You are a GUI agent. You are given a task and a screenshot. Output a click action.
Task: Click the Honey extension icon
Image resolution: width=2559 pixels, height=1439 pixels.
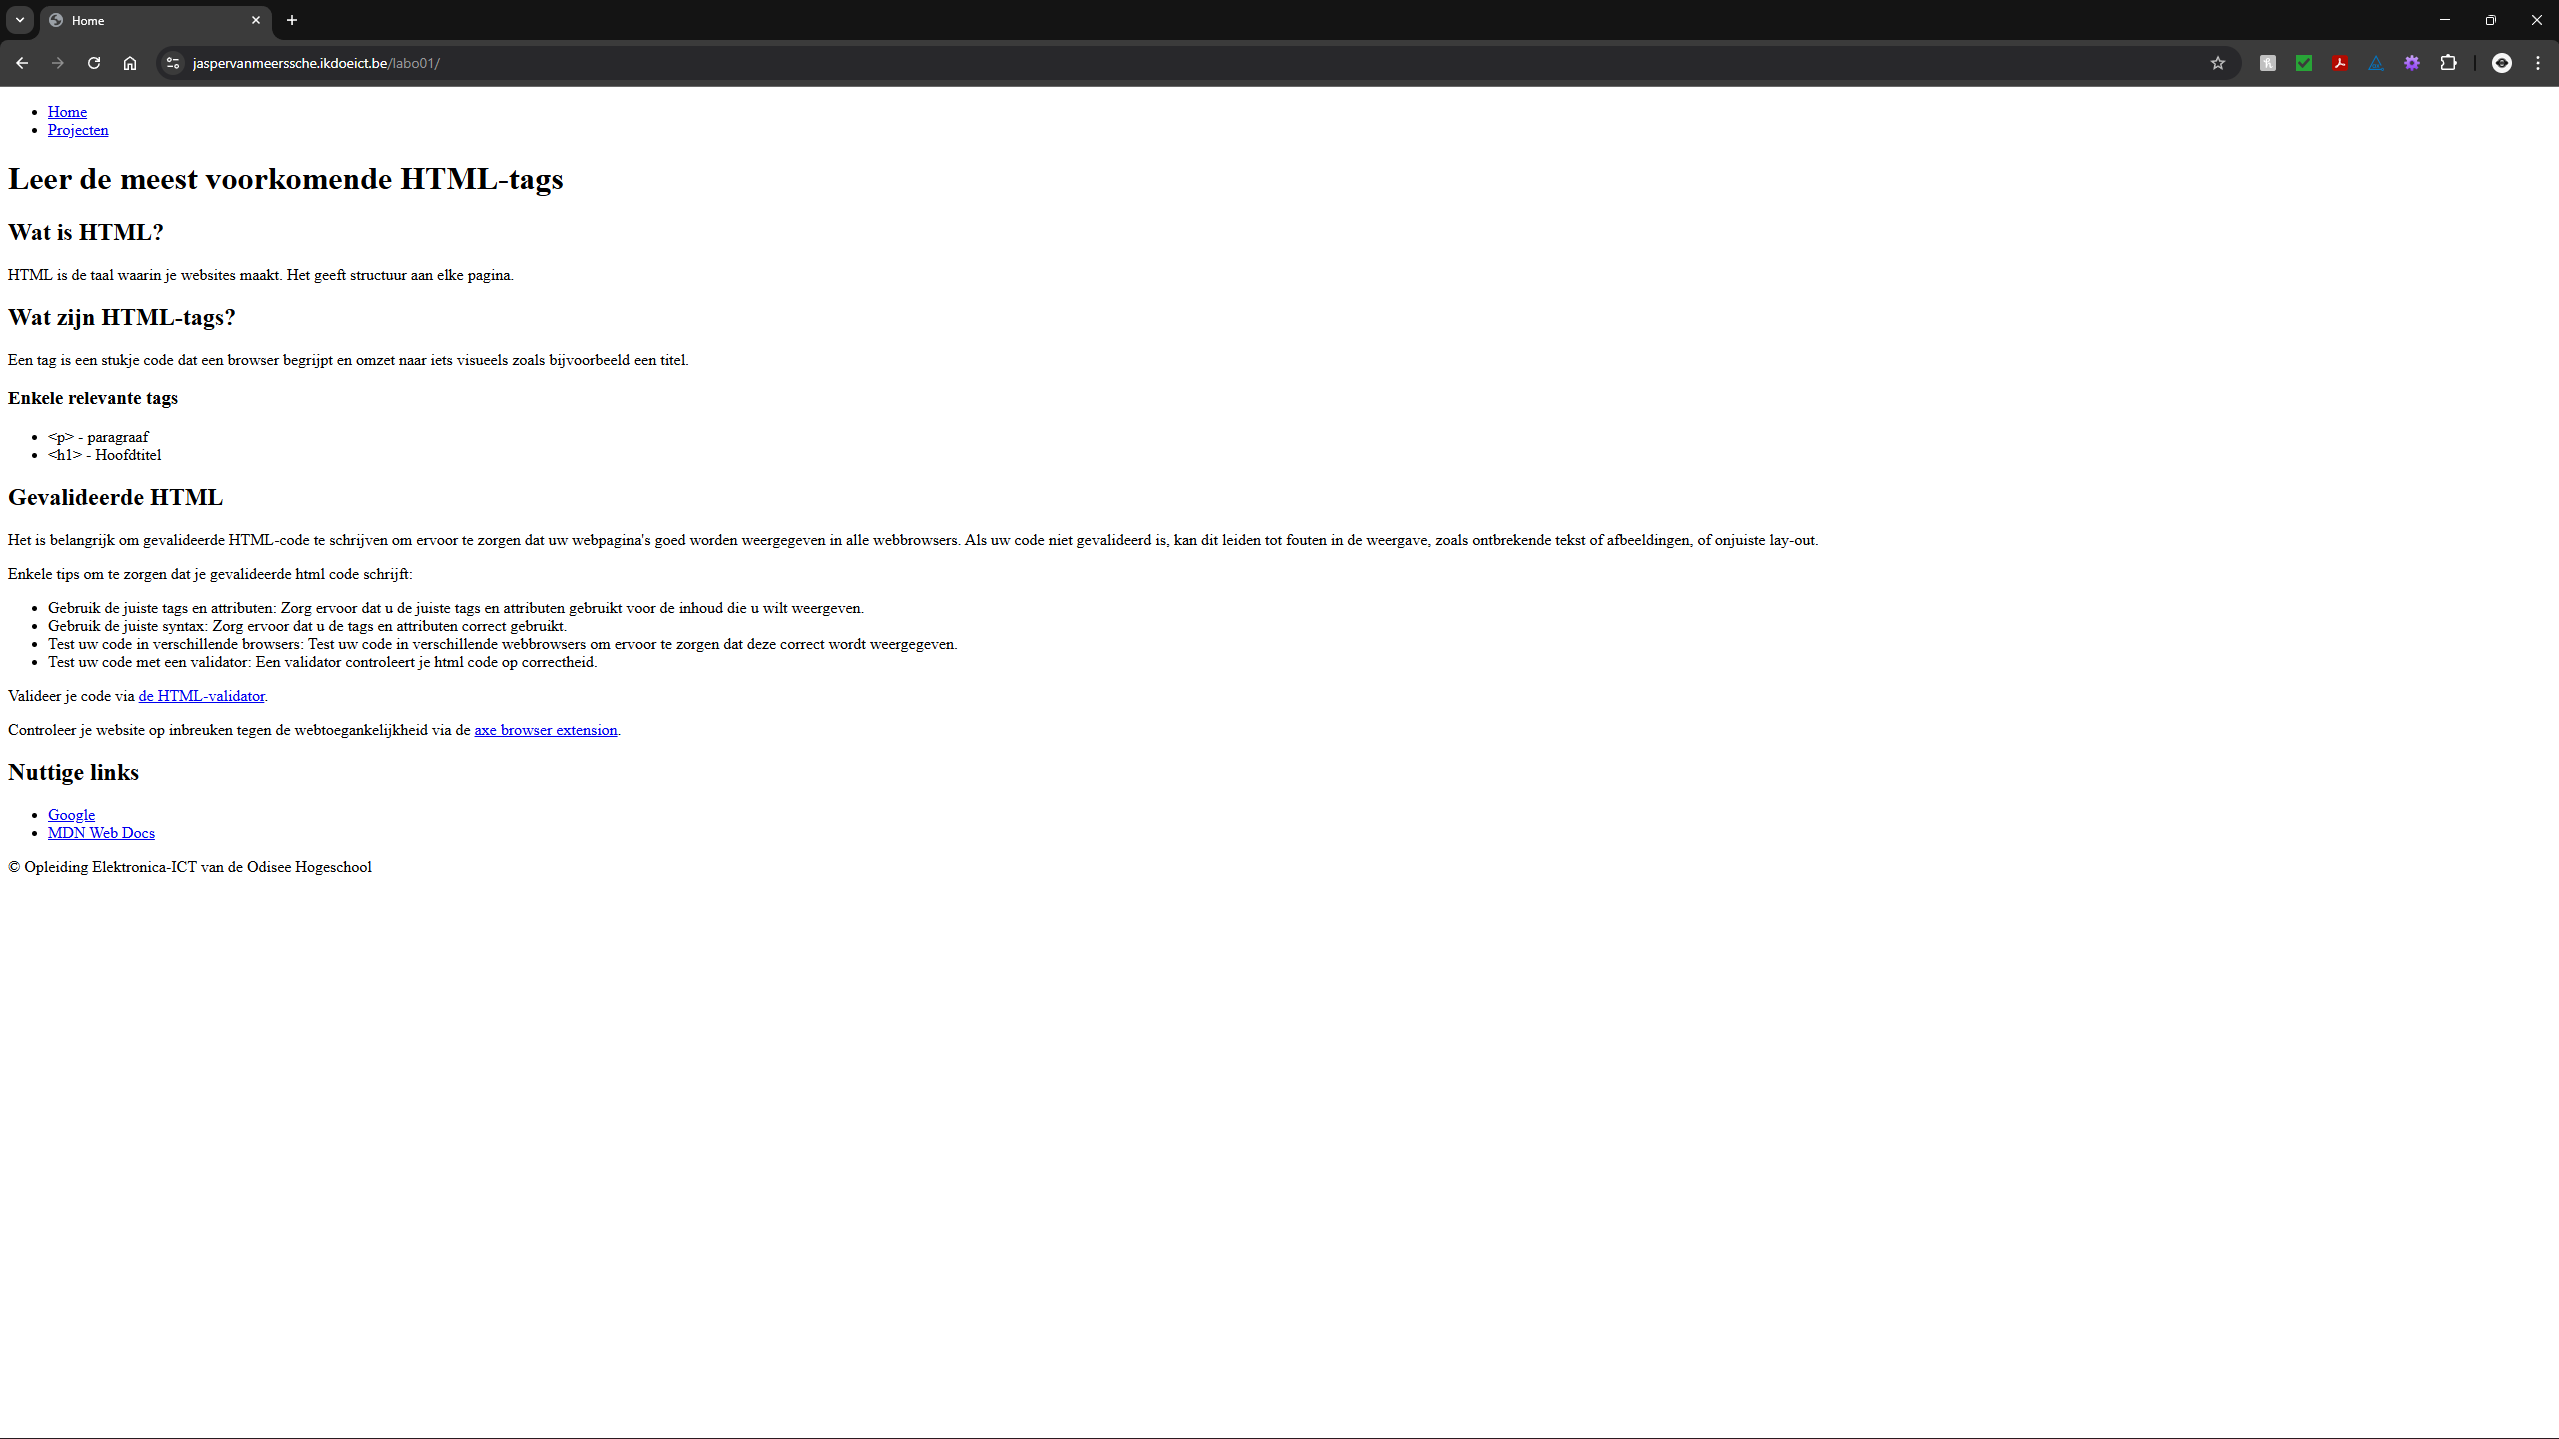pos(2267,63)
